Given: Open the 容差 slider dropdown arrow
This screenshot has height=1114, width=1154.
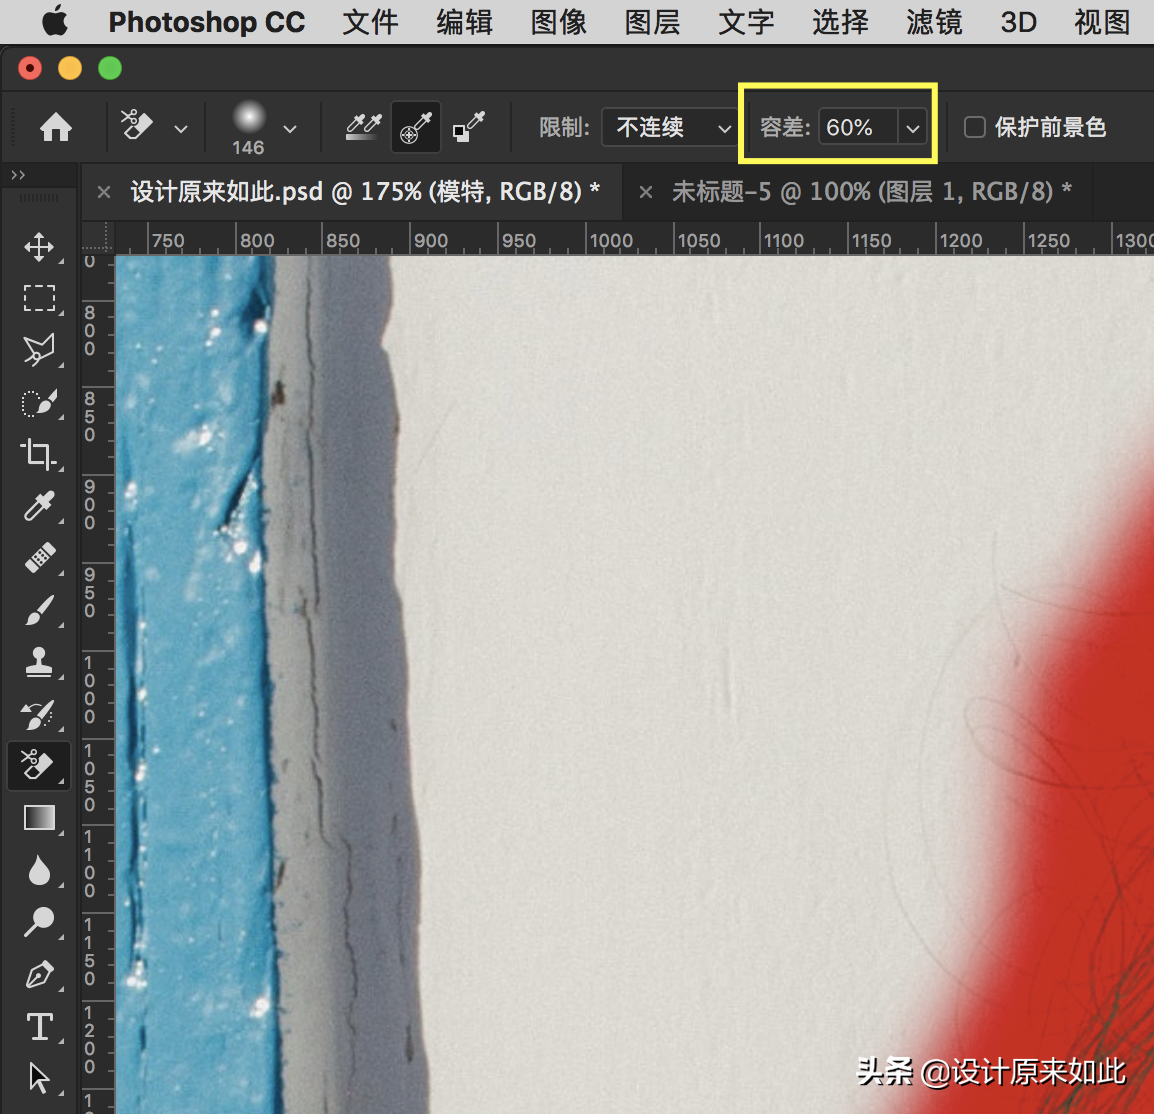Looking at the screenshot, I should click(913, 128).
